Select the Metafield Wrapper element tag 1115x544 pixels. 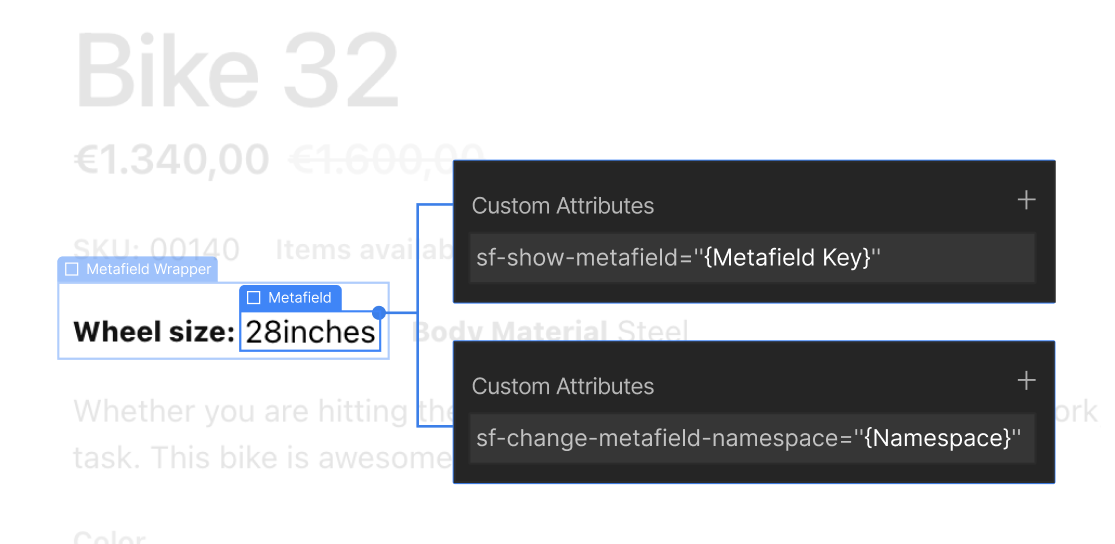coord(138,269)
